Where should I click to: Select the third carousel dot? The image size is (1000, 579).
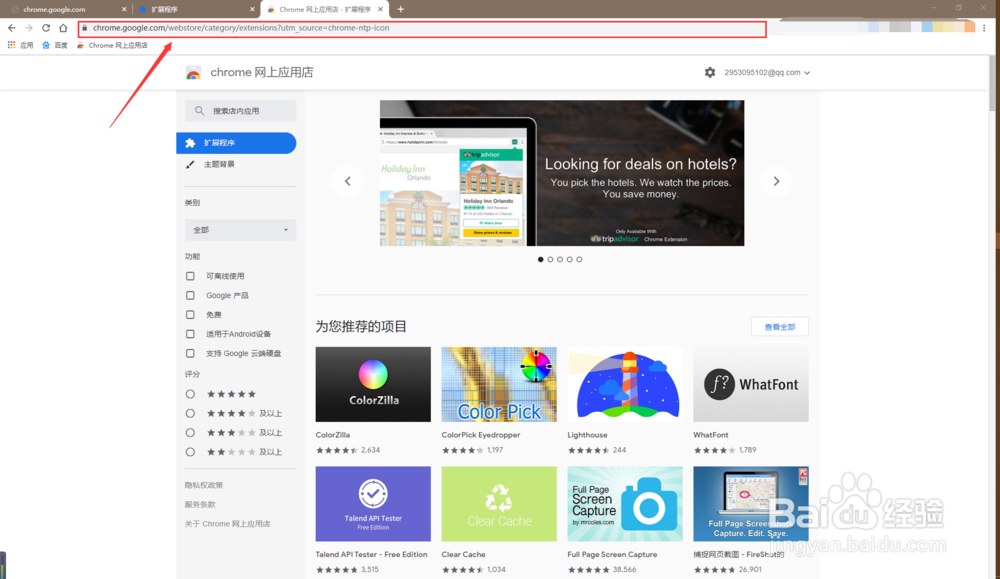pyautogui.click(x=560, y=260)
